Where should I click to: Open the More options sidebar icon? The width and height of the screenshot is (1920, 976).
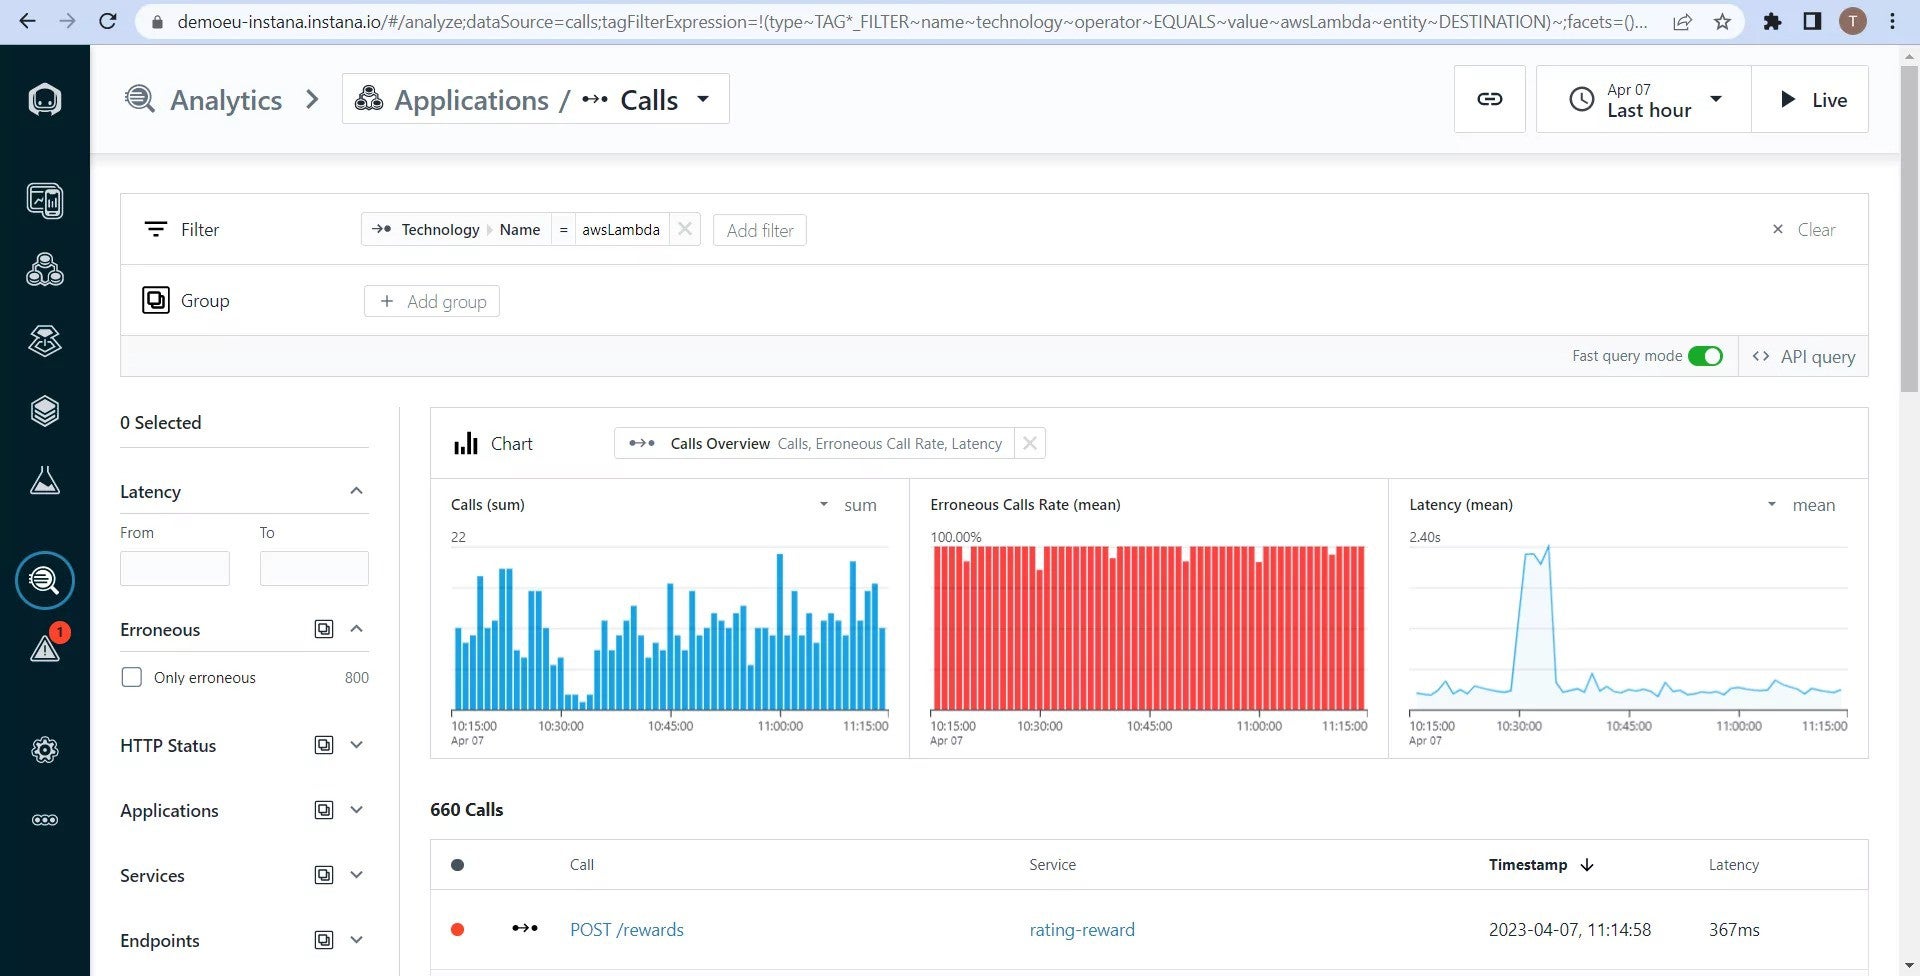pyautogui.click(x=45, y=820)
